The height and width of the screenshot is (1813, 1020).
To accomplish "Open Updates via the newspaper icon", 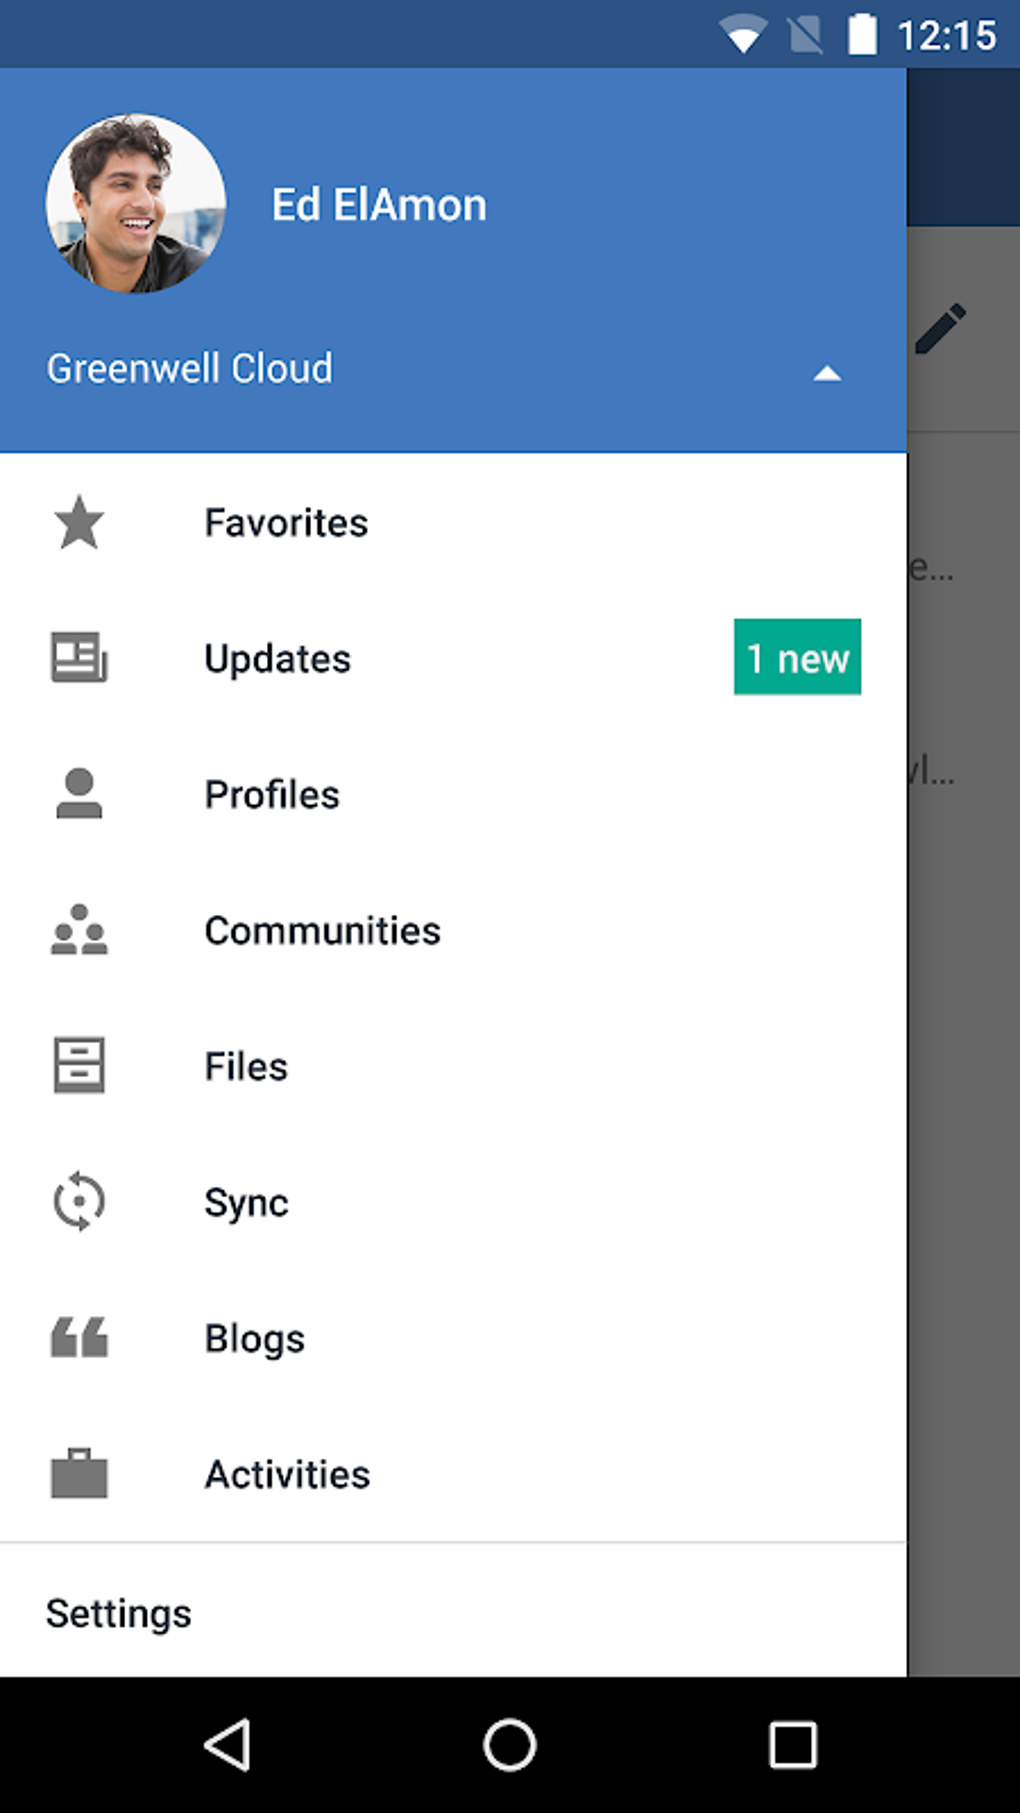I will click(78, 658).
